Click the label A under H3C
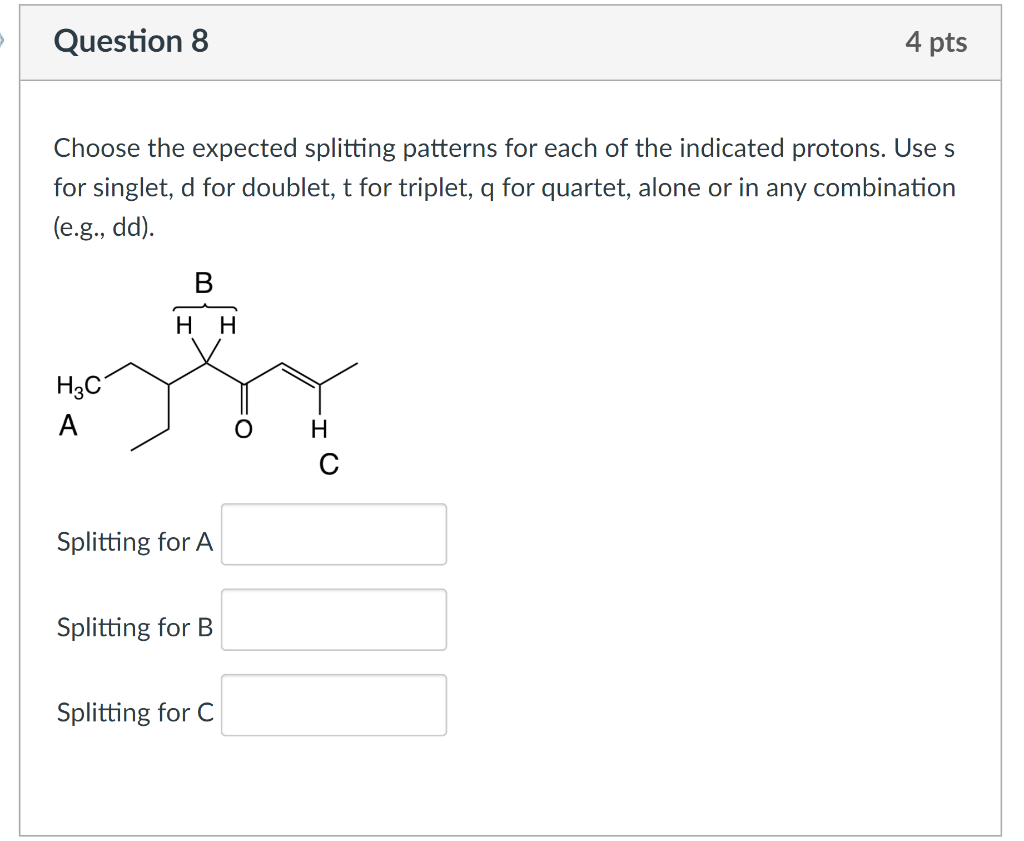 (x=68, y=425)
